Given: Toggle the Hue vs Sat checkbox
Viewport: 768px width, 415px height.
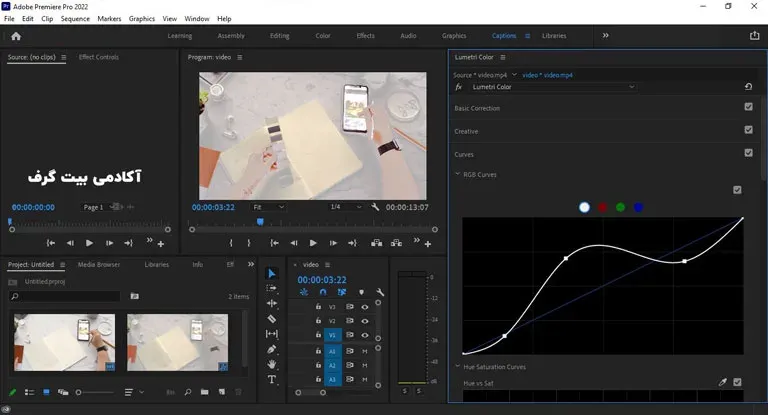Looking at the screenshot, I should (x=737, y=382).
